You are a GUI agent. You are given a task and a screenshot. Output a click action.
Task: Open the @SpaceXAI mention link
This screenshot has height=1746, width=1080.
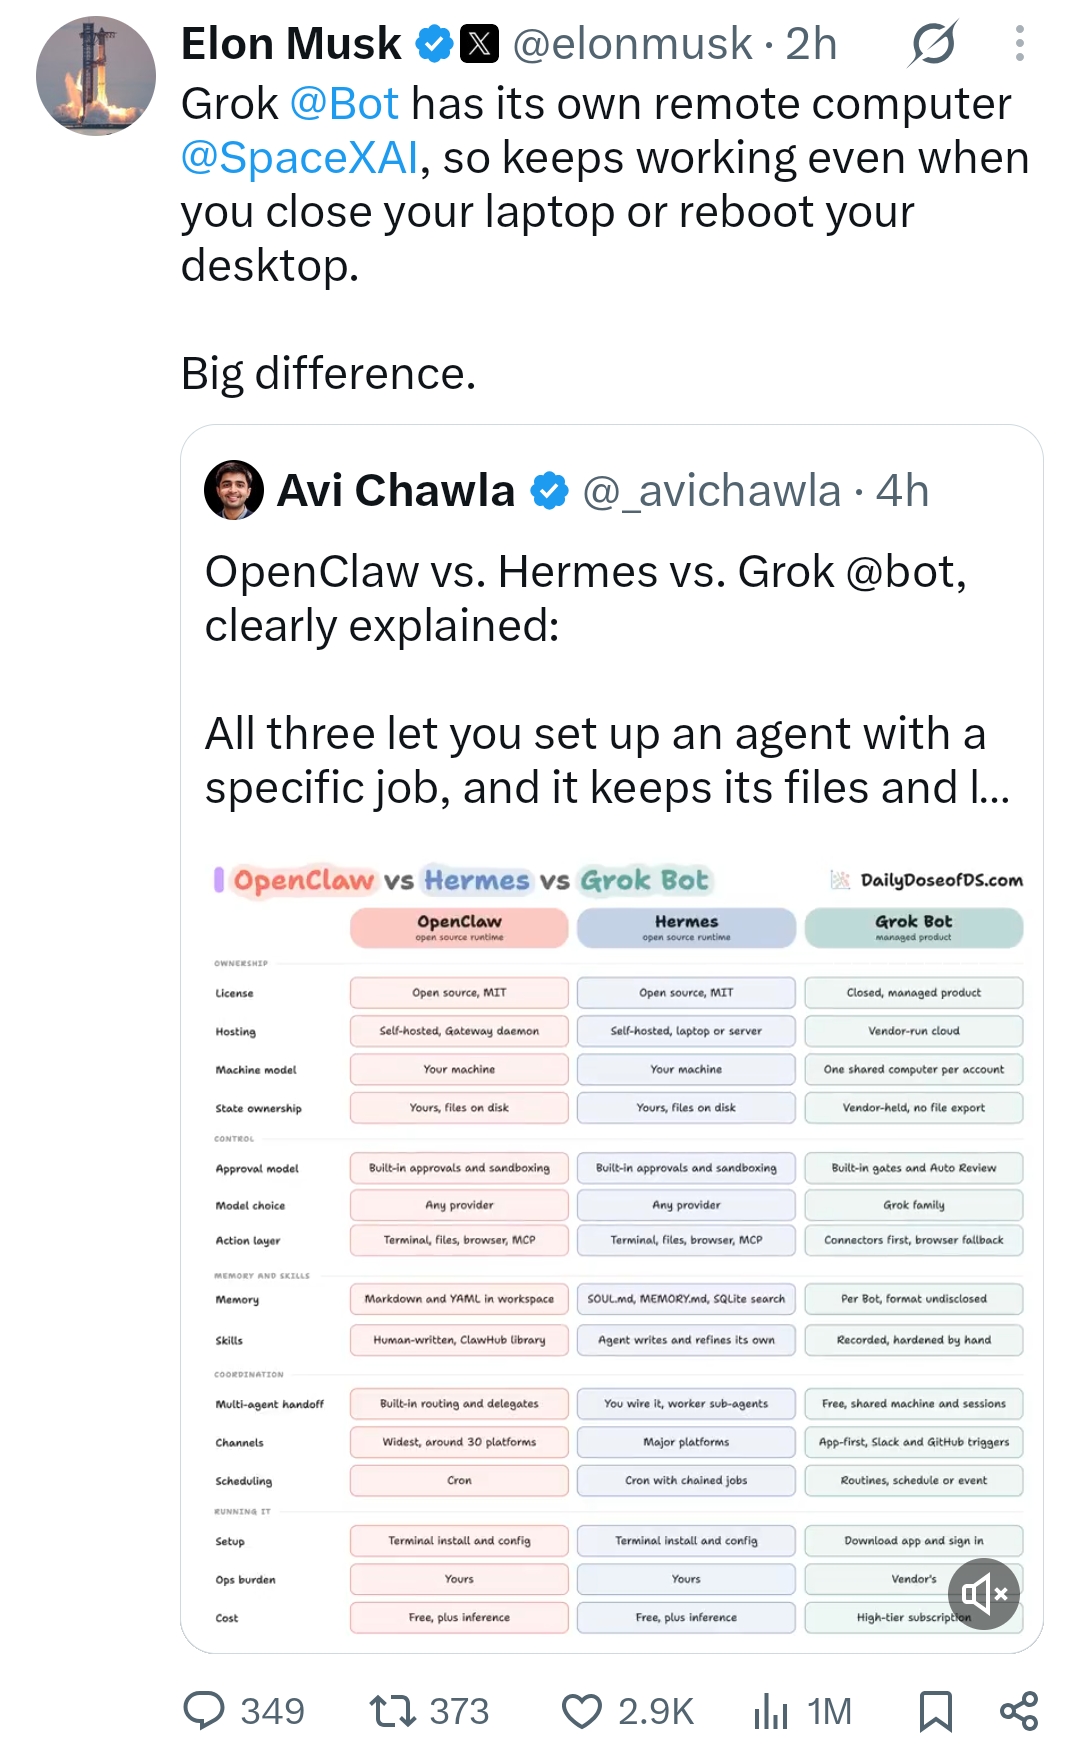(x=299, y=158)
